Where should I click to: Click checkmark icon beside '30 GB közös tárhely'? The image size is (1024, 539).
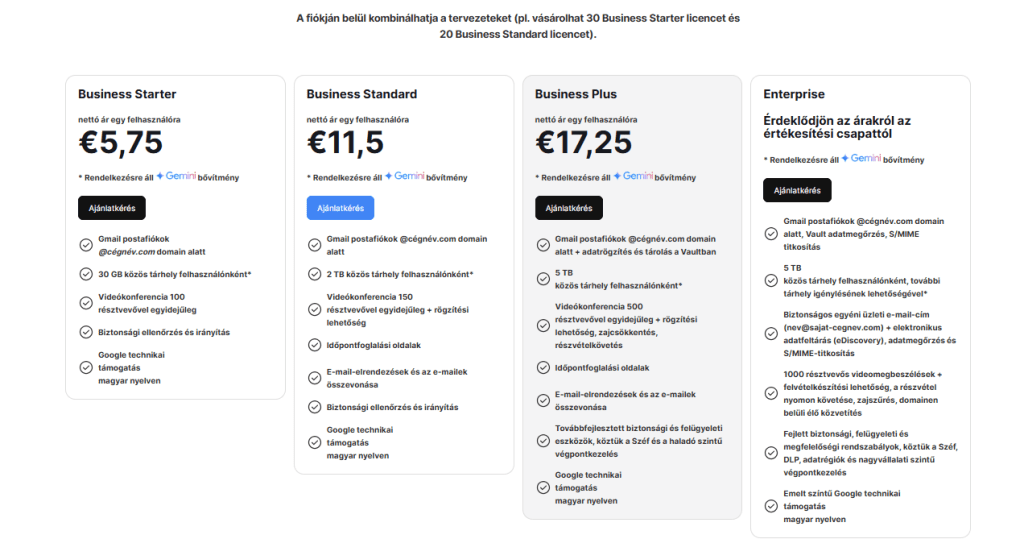86,274
